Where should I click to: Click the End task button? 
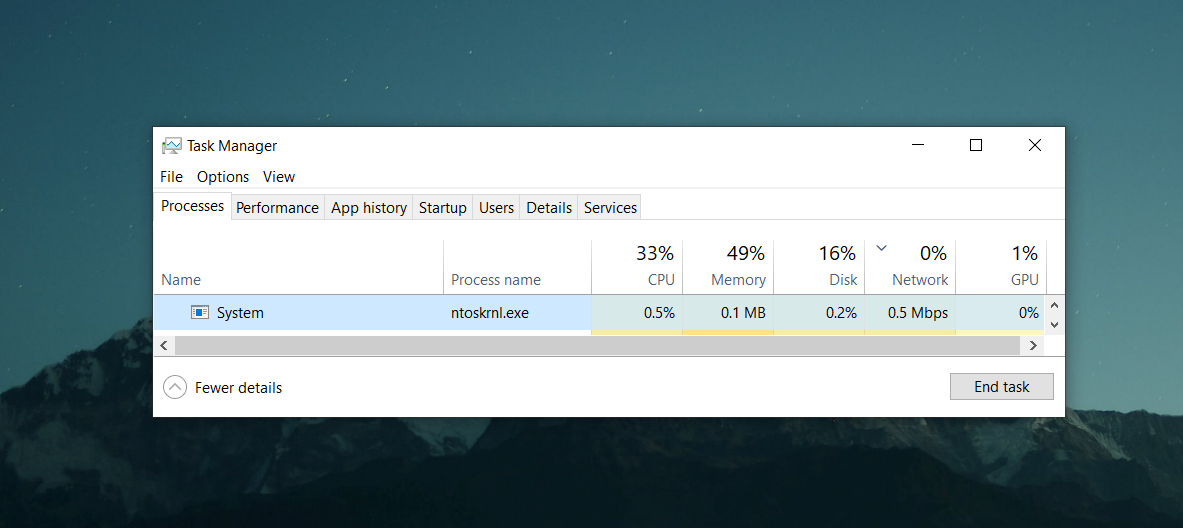click(1002, 387)
